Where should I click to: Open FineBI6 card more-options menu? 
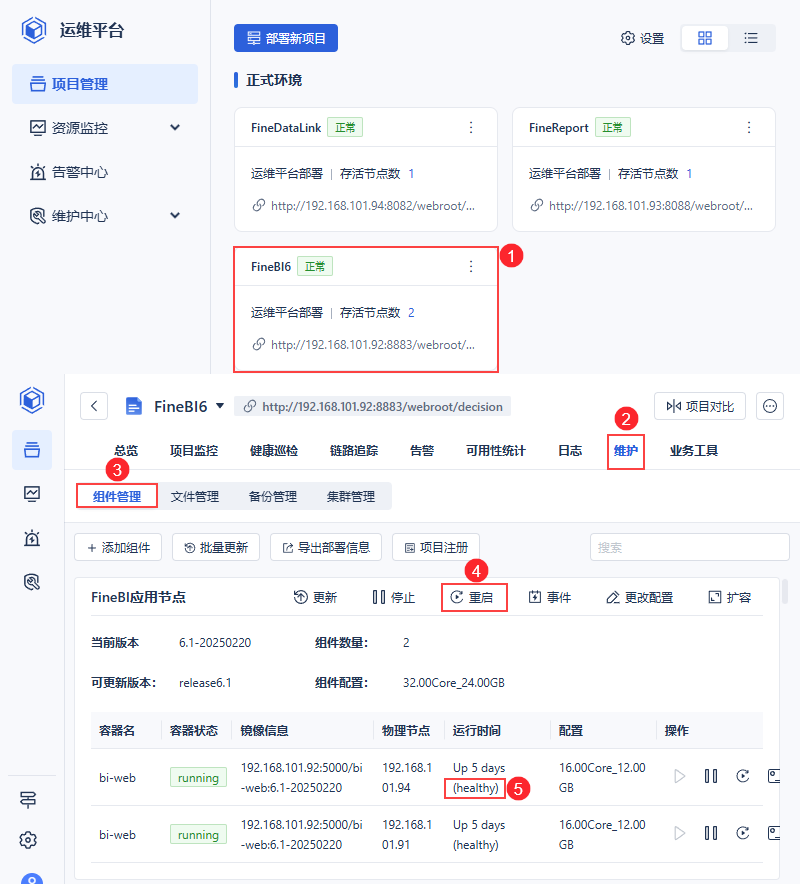coord(471,266)
